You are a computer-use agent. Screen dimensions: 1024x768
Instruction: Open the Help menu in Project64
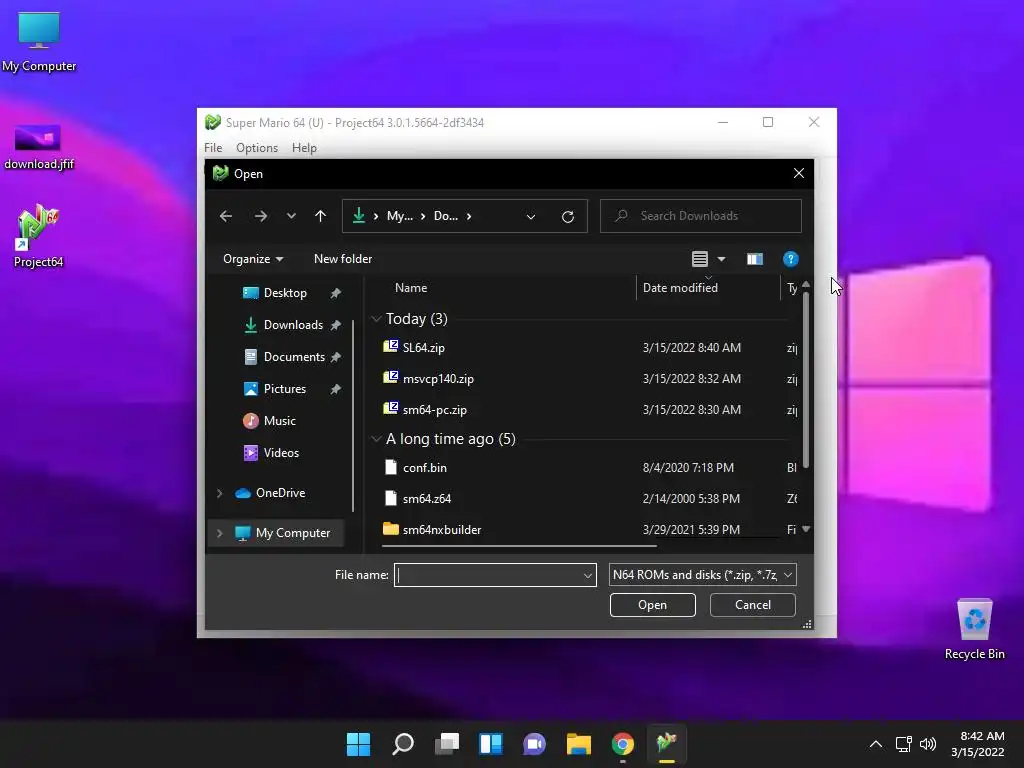click(x=304, y=148)
